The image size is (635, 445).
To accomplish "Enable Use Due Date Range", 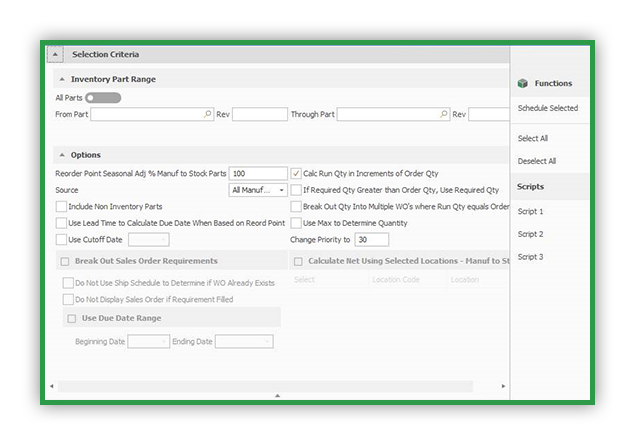I will click(72, 319).
